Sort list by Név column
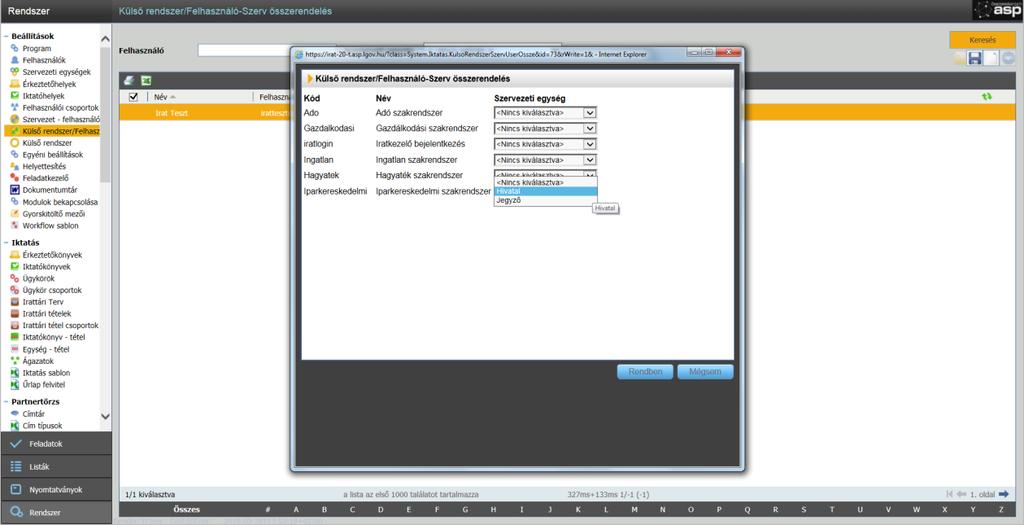The width and height of the screenshot is (1024, 525). point(165,97)
